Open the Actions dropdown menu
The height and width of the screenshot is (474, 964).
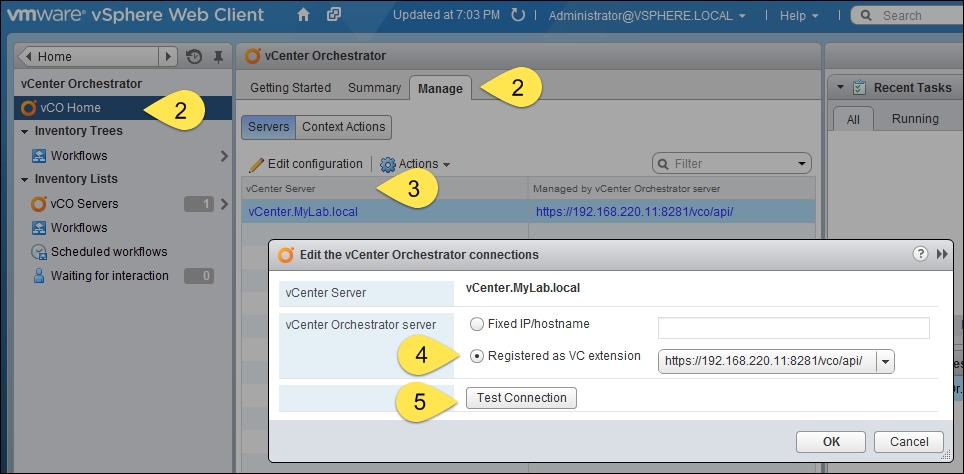tap(415, 164)
